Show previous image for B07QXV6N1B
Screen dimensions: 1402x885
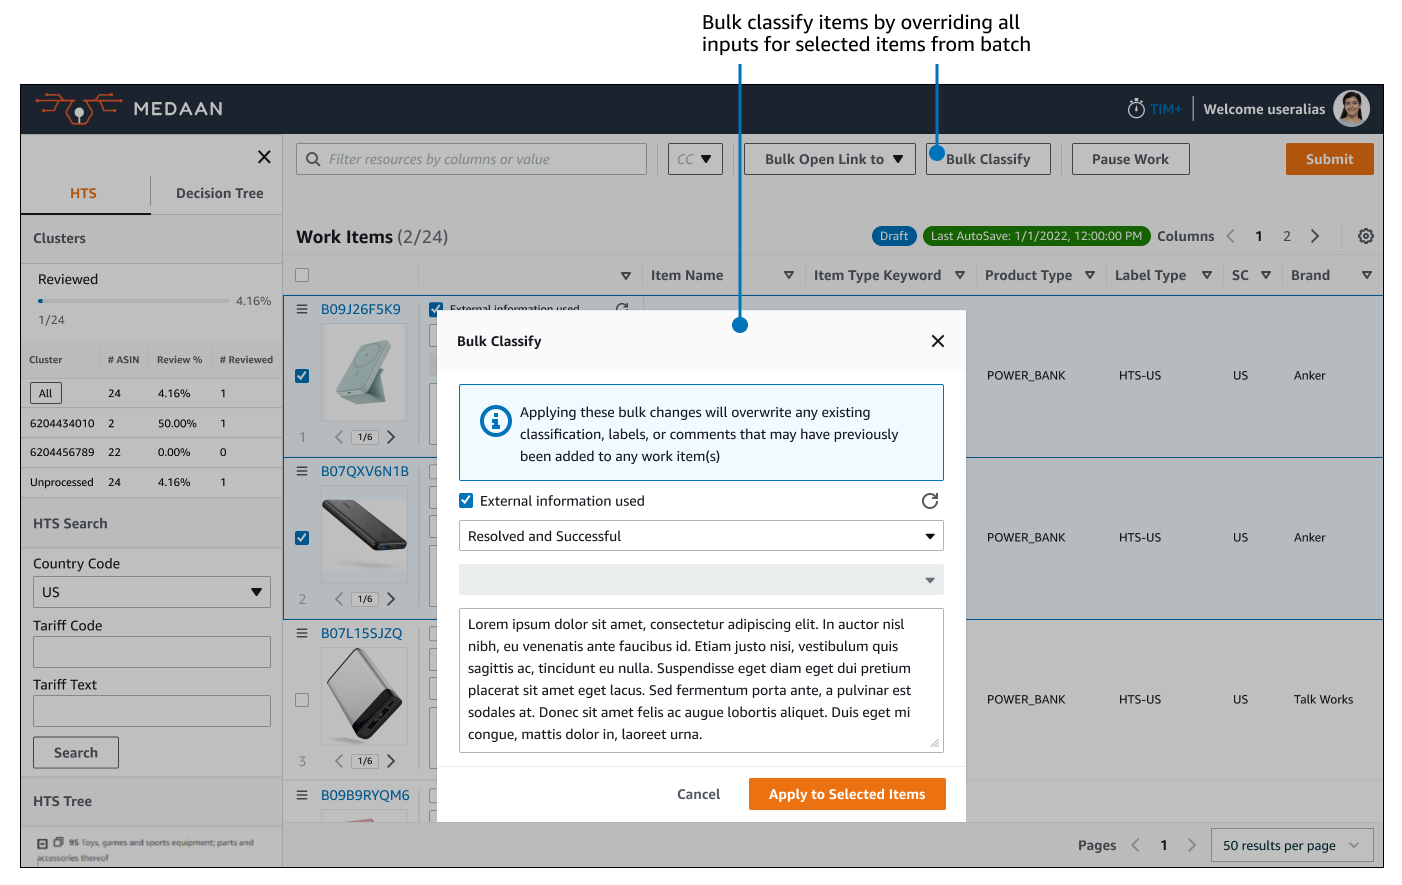click(x=339, y=599)
